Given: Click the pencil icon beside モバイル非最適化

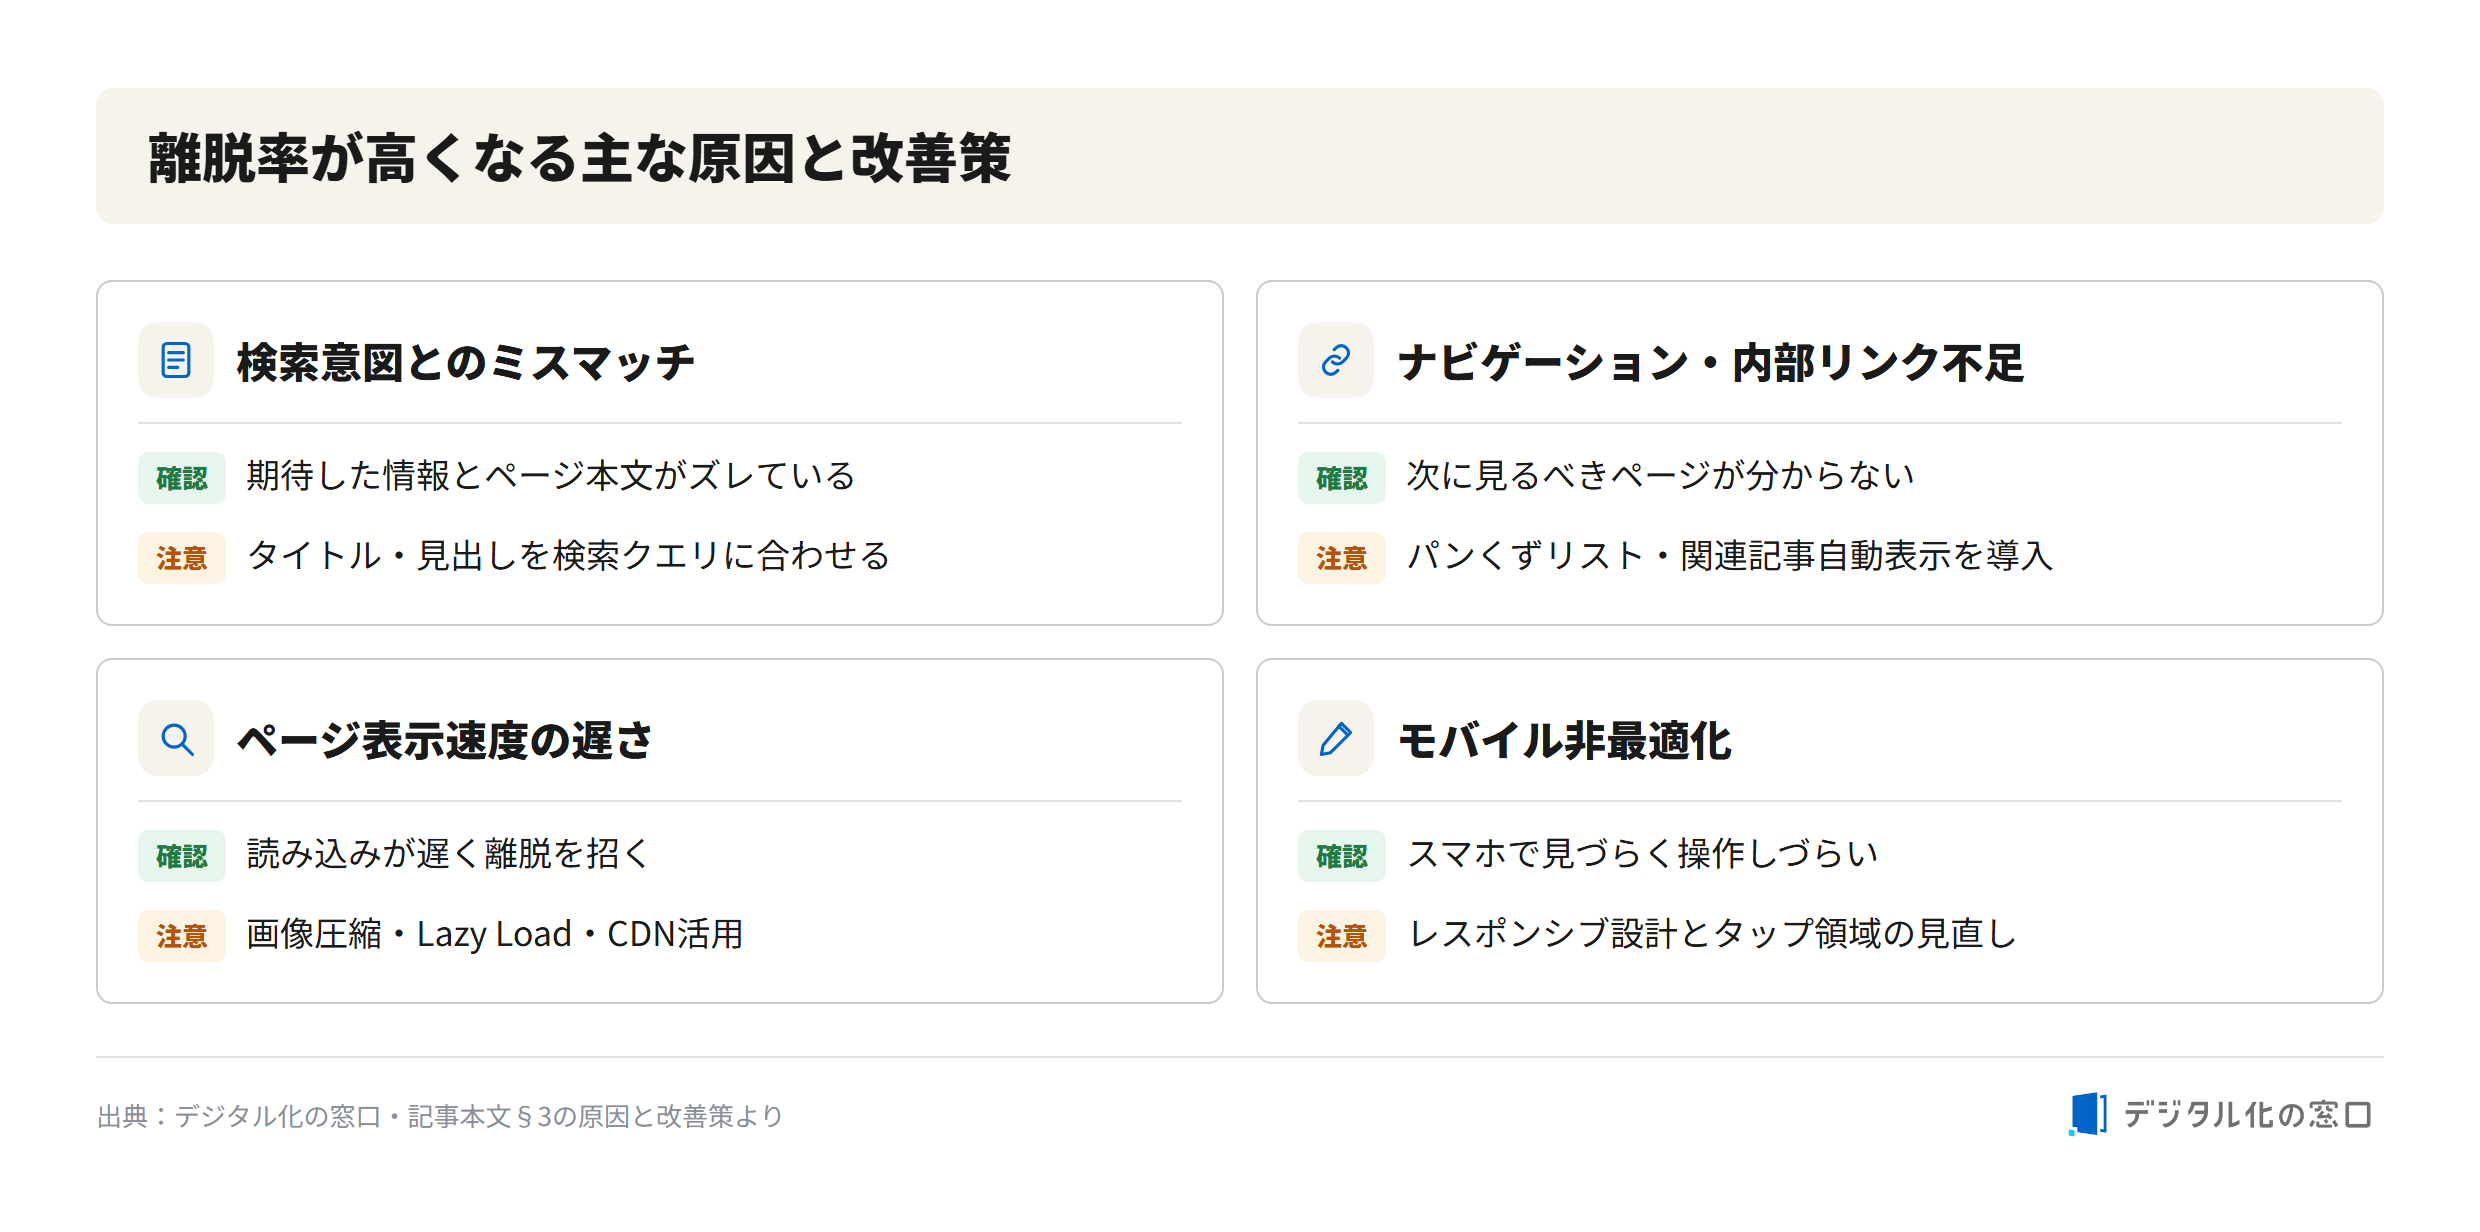Looking at the screenshot, I should point(1336,738).
